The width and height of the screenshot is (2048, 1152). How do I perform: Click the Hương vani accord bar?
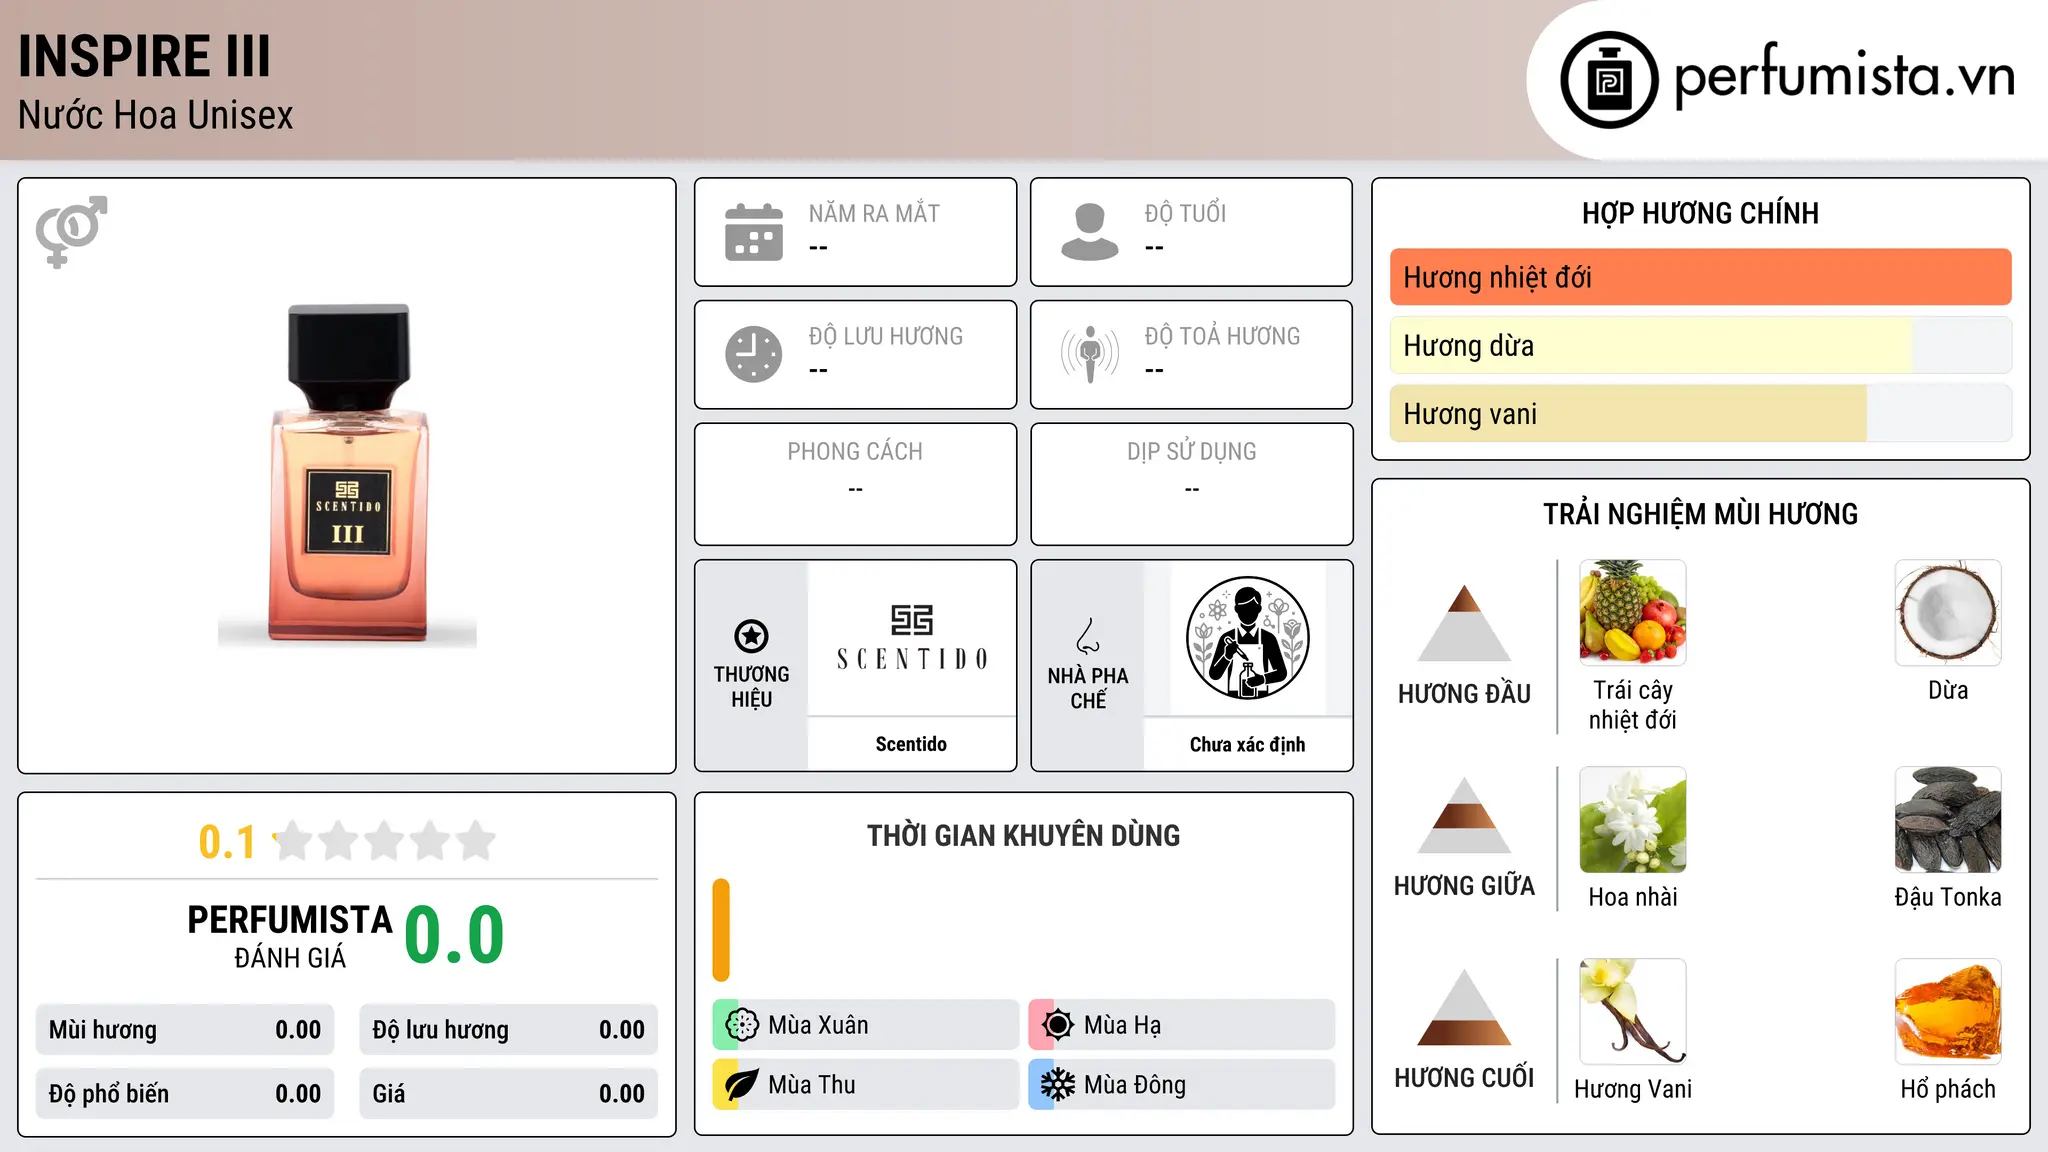1700,414
